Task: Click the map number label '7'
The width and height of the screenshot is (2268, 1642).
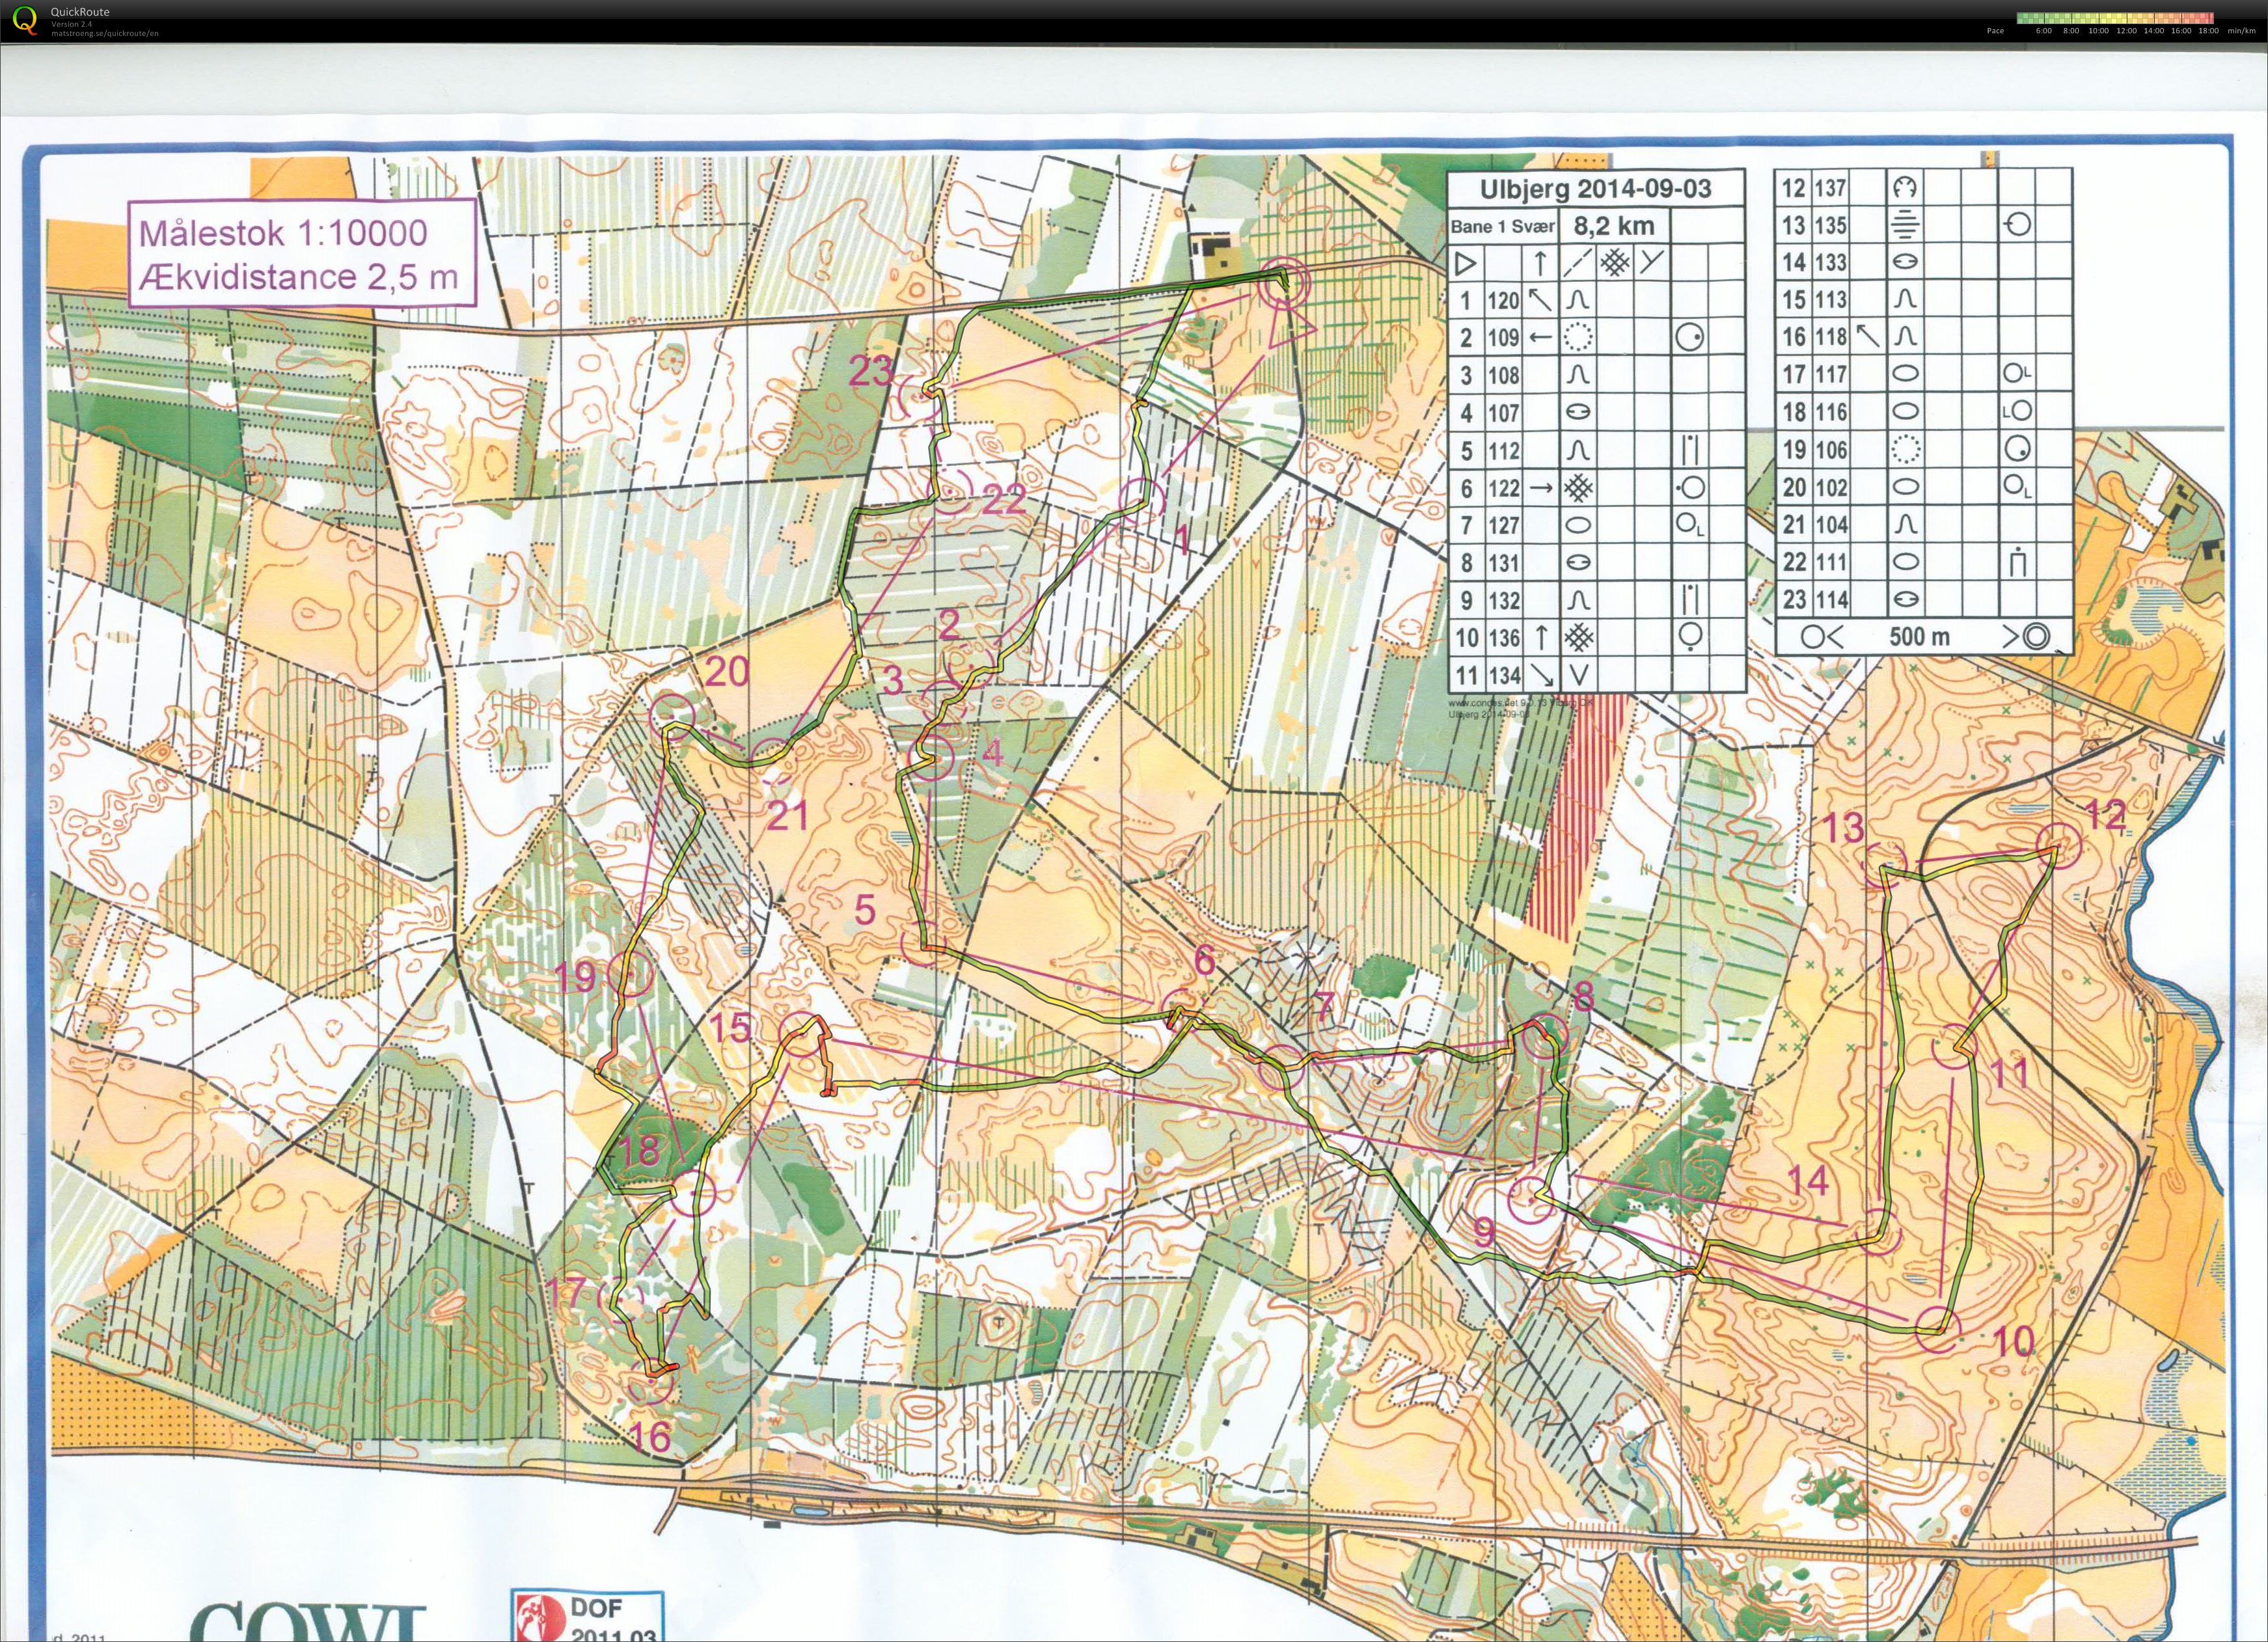Action: (1324, 1006)
